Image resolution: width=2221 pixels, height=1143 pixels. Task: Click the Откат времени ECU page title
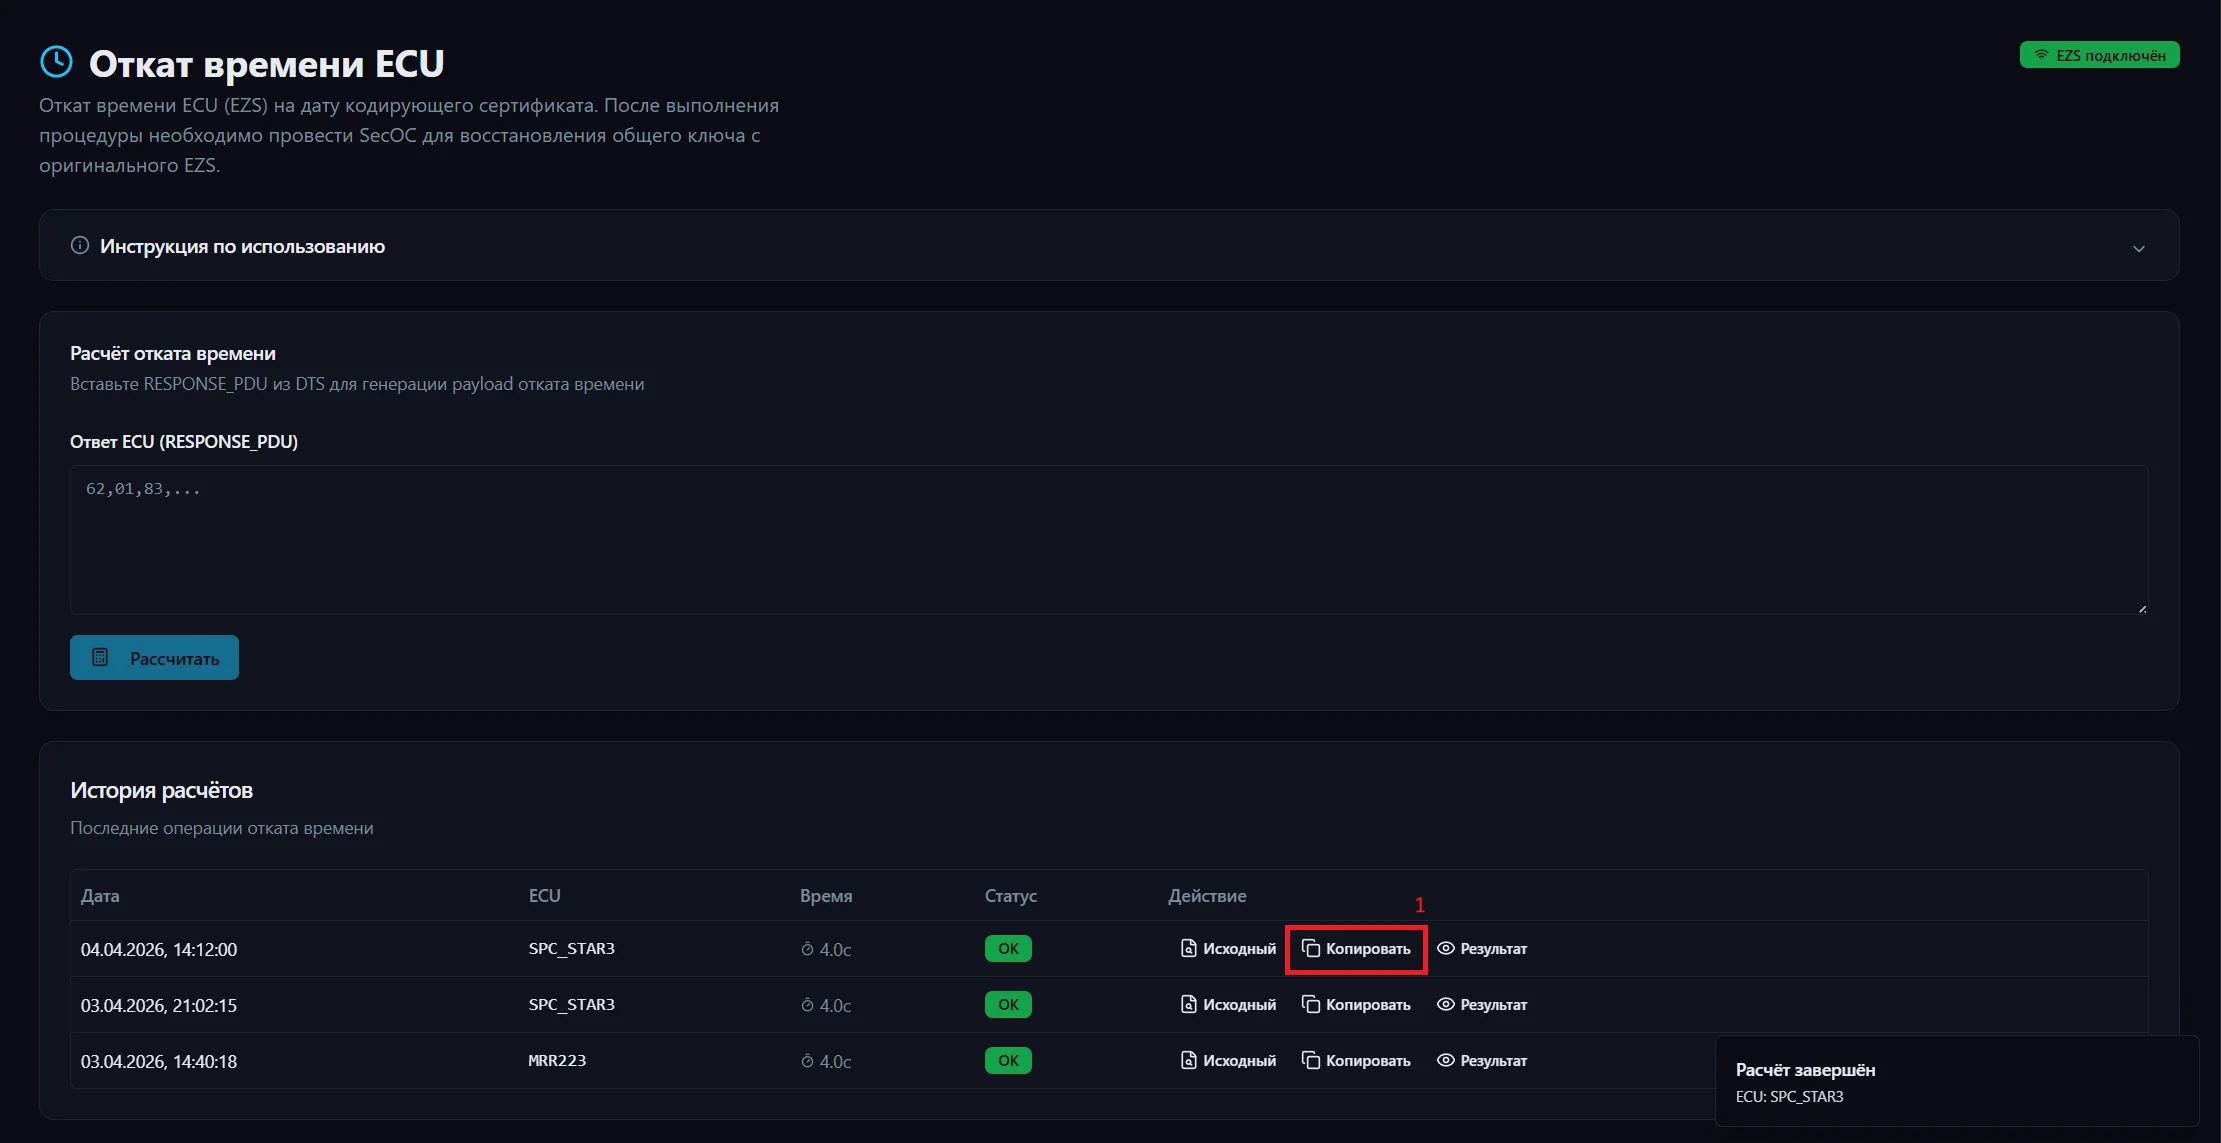pos(266,64)
